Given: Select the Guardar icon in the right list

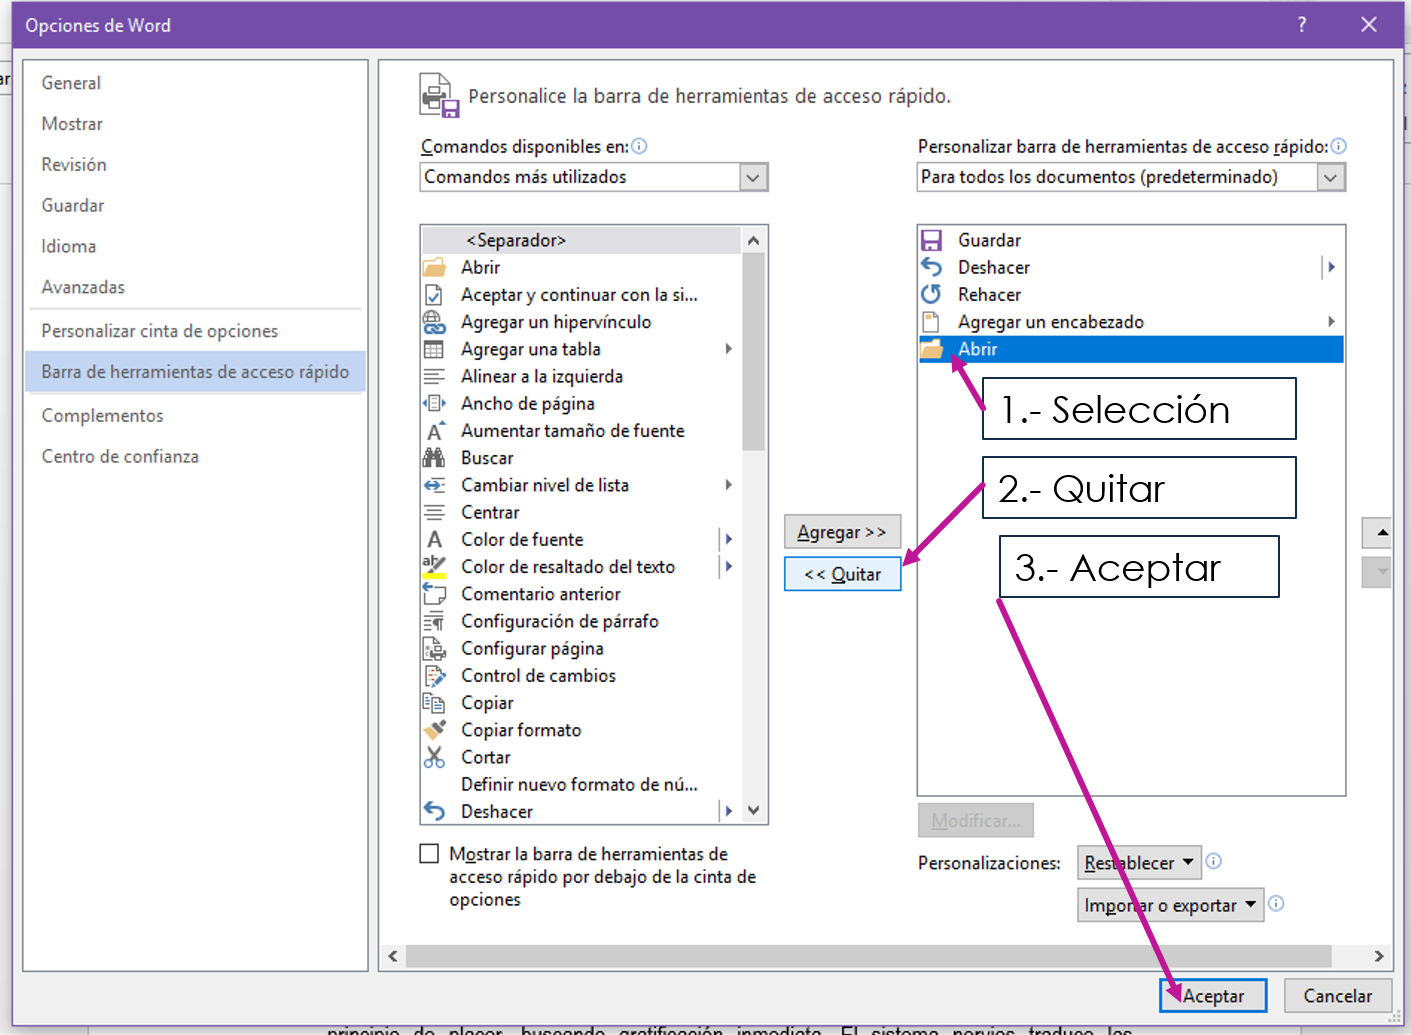Looking at the screenshot, I should 930,240.
